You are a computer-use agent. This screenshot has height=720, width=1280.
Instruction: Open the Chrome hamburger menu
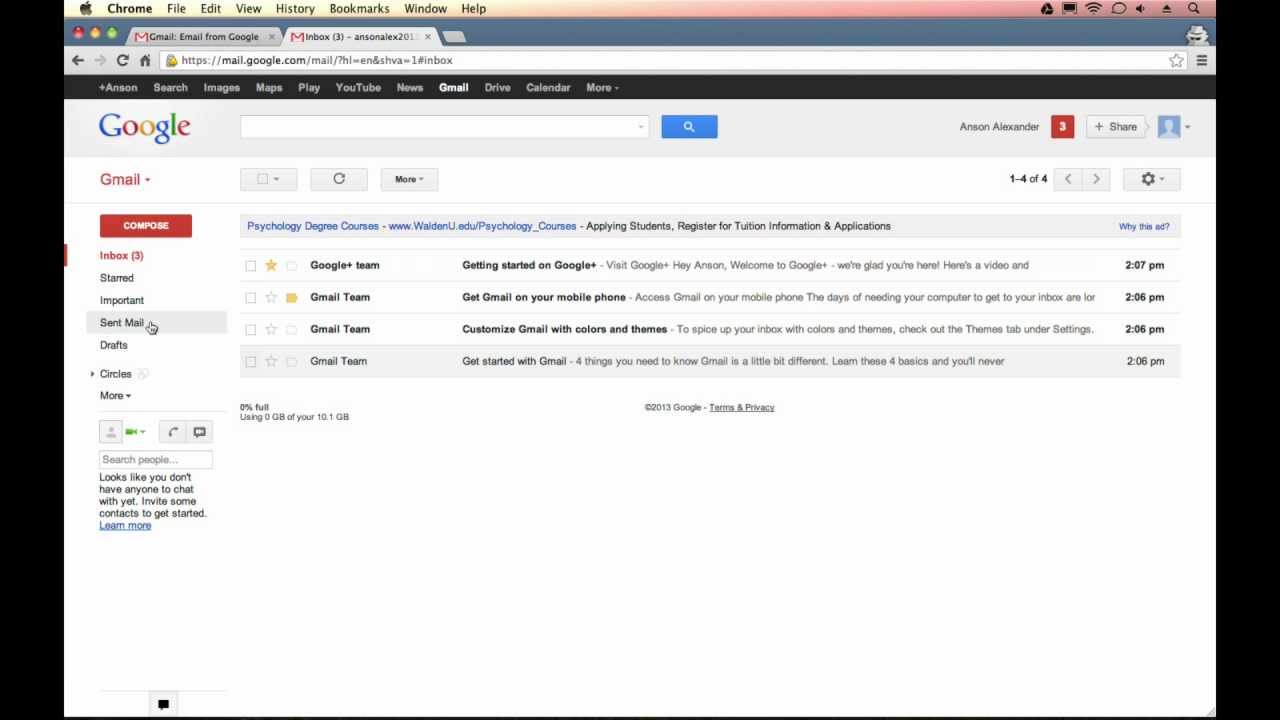click(1202, 61)
